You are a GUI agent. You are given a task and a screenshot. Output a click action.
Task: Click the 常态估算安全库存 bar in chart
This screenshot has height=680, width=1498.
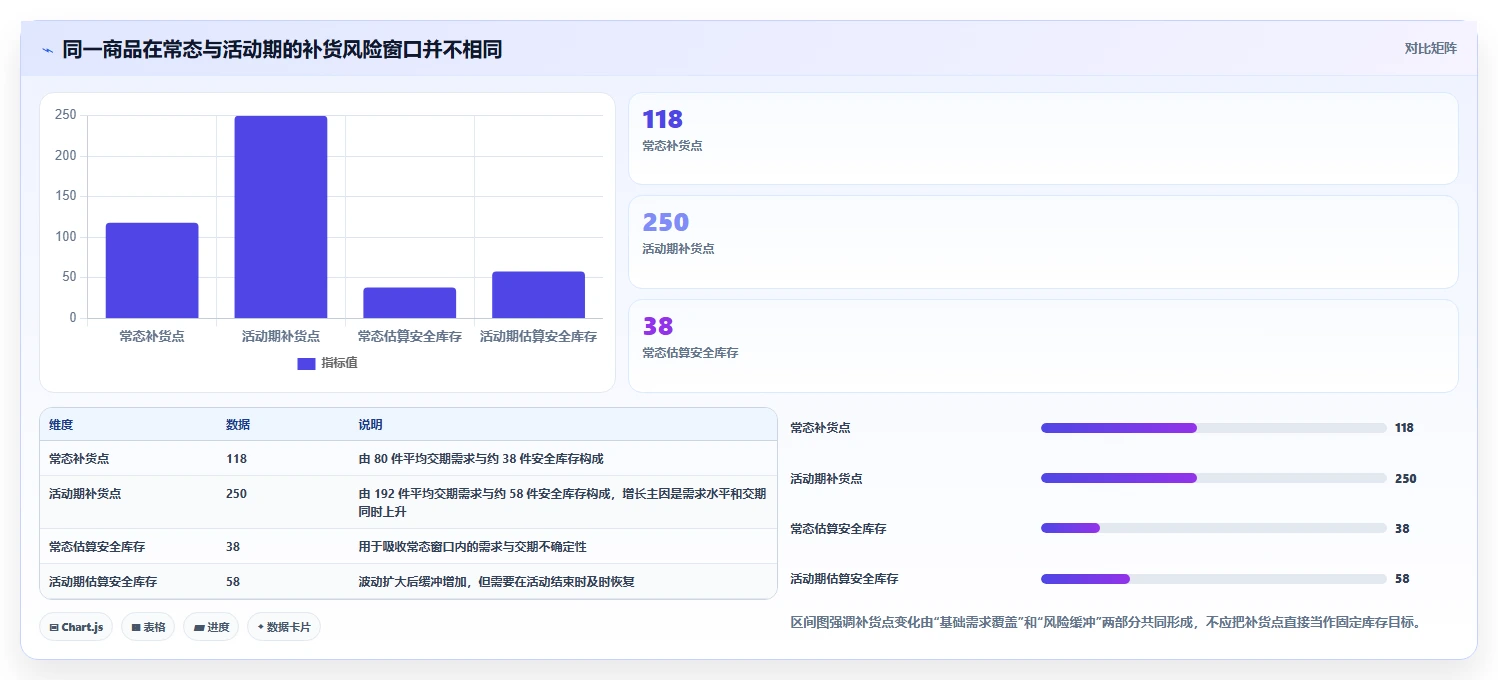(410, 303)
